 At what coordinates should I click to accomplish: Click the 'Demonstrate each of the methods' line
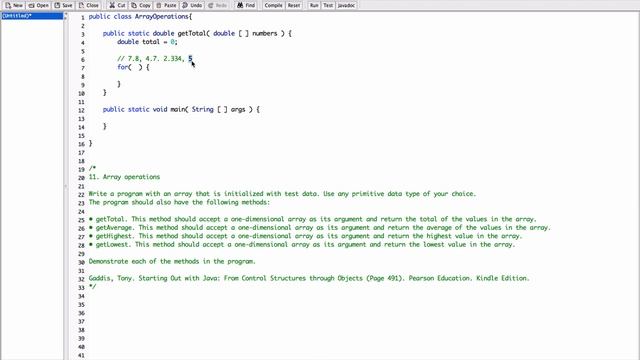point(172,262)
